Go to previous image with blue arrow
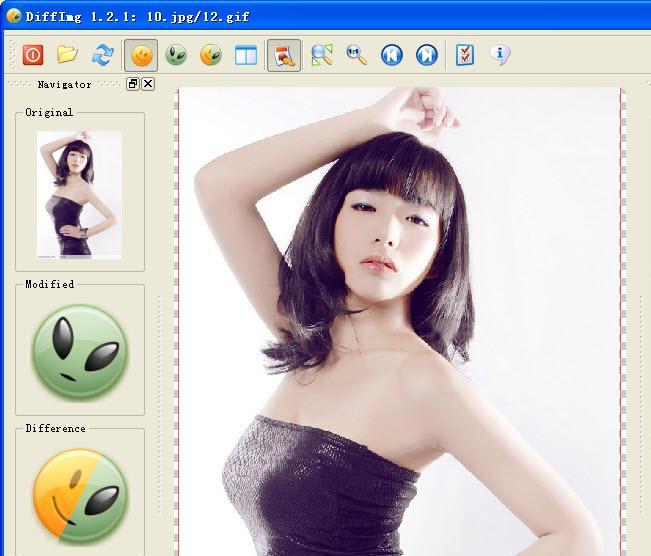This screenshot has width=651, height=556. pos(391,55)
